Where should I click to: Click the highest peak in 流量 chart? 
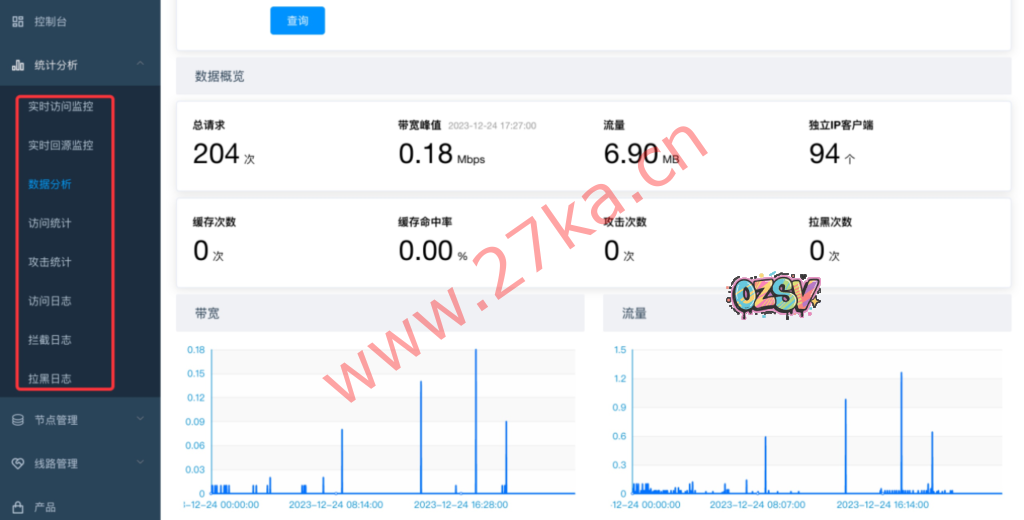pyautogui.click(x=901, y=430)
